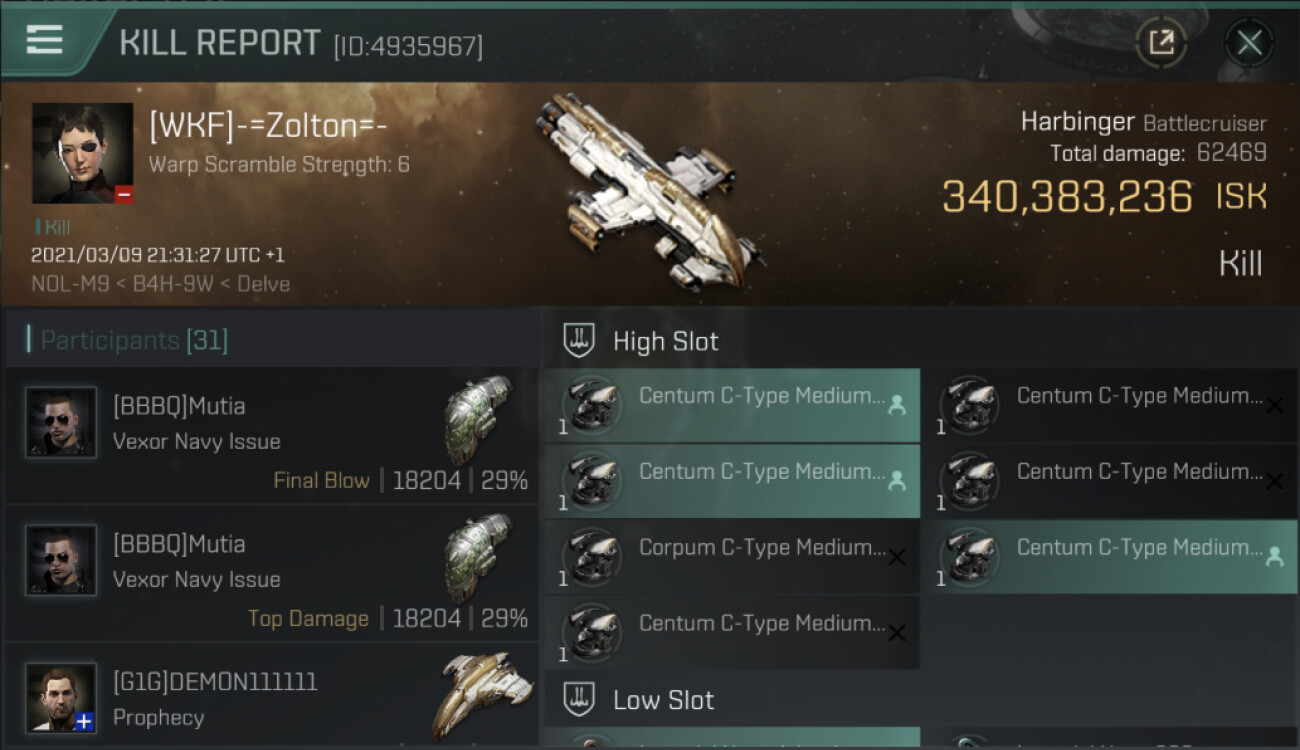Click the KILL REPORT title
Viewport: 1300px width, 750px height.
pyautogui.click(x=219, y=44)
